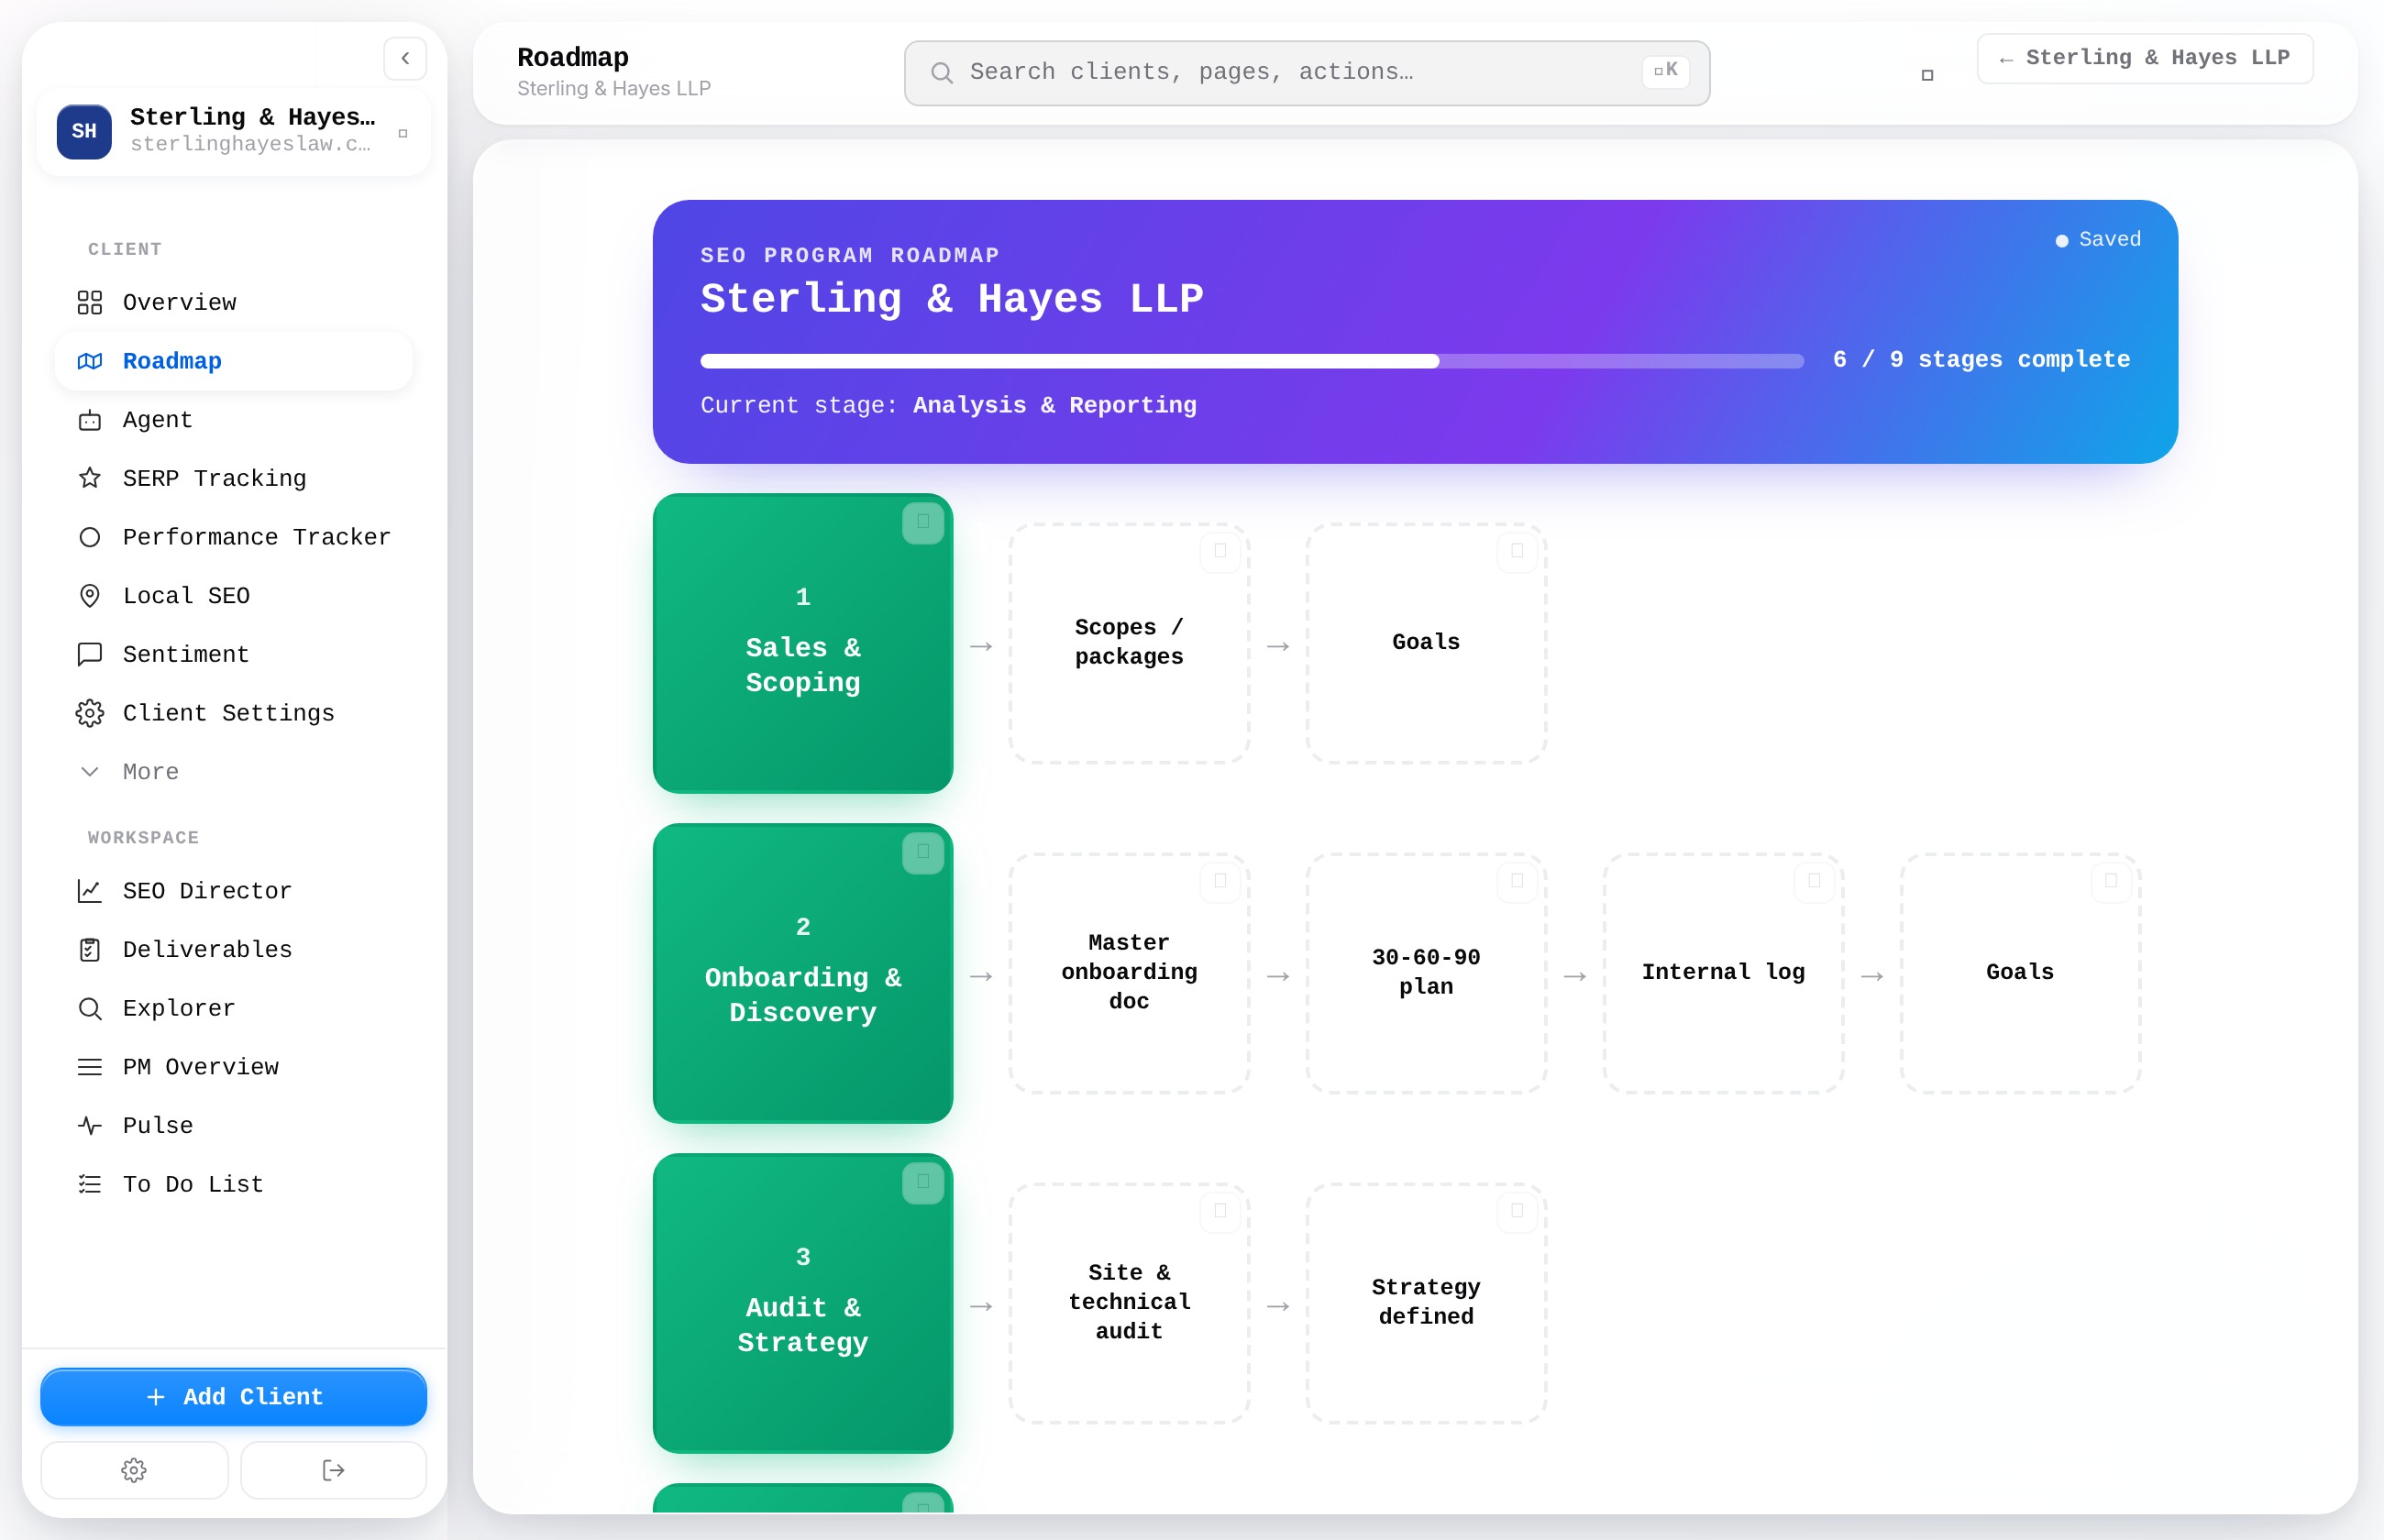Screen dimensions: 2384x1540
Task: Click the small icon left of client button
Action: 1927,75
